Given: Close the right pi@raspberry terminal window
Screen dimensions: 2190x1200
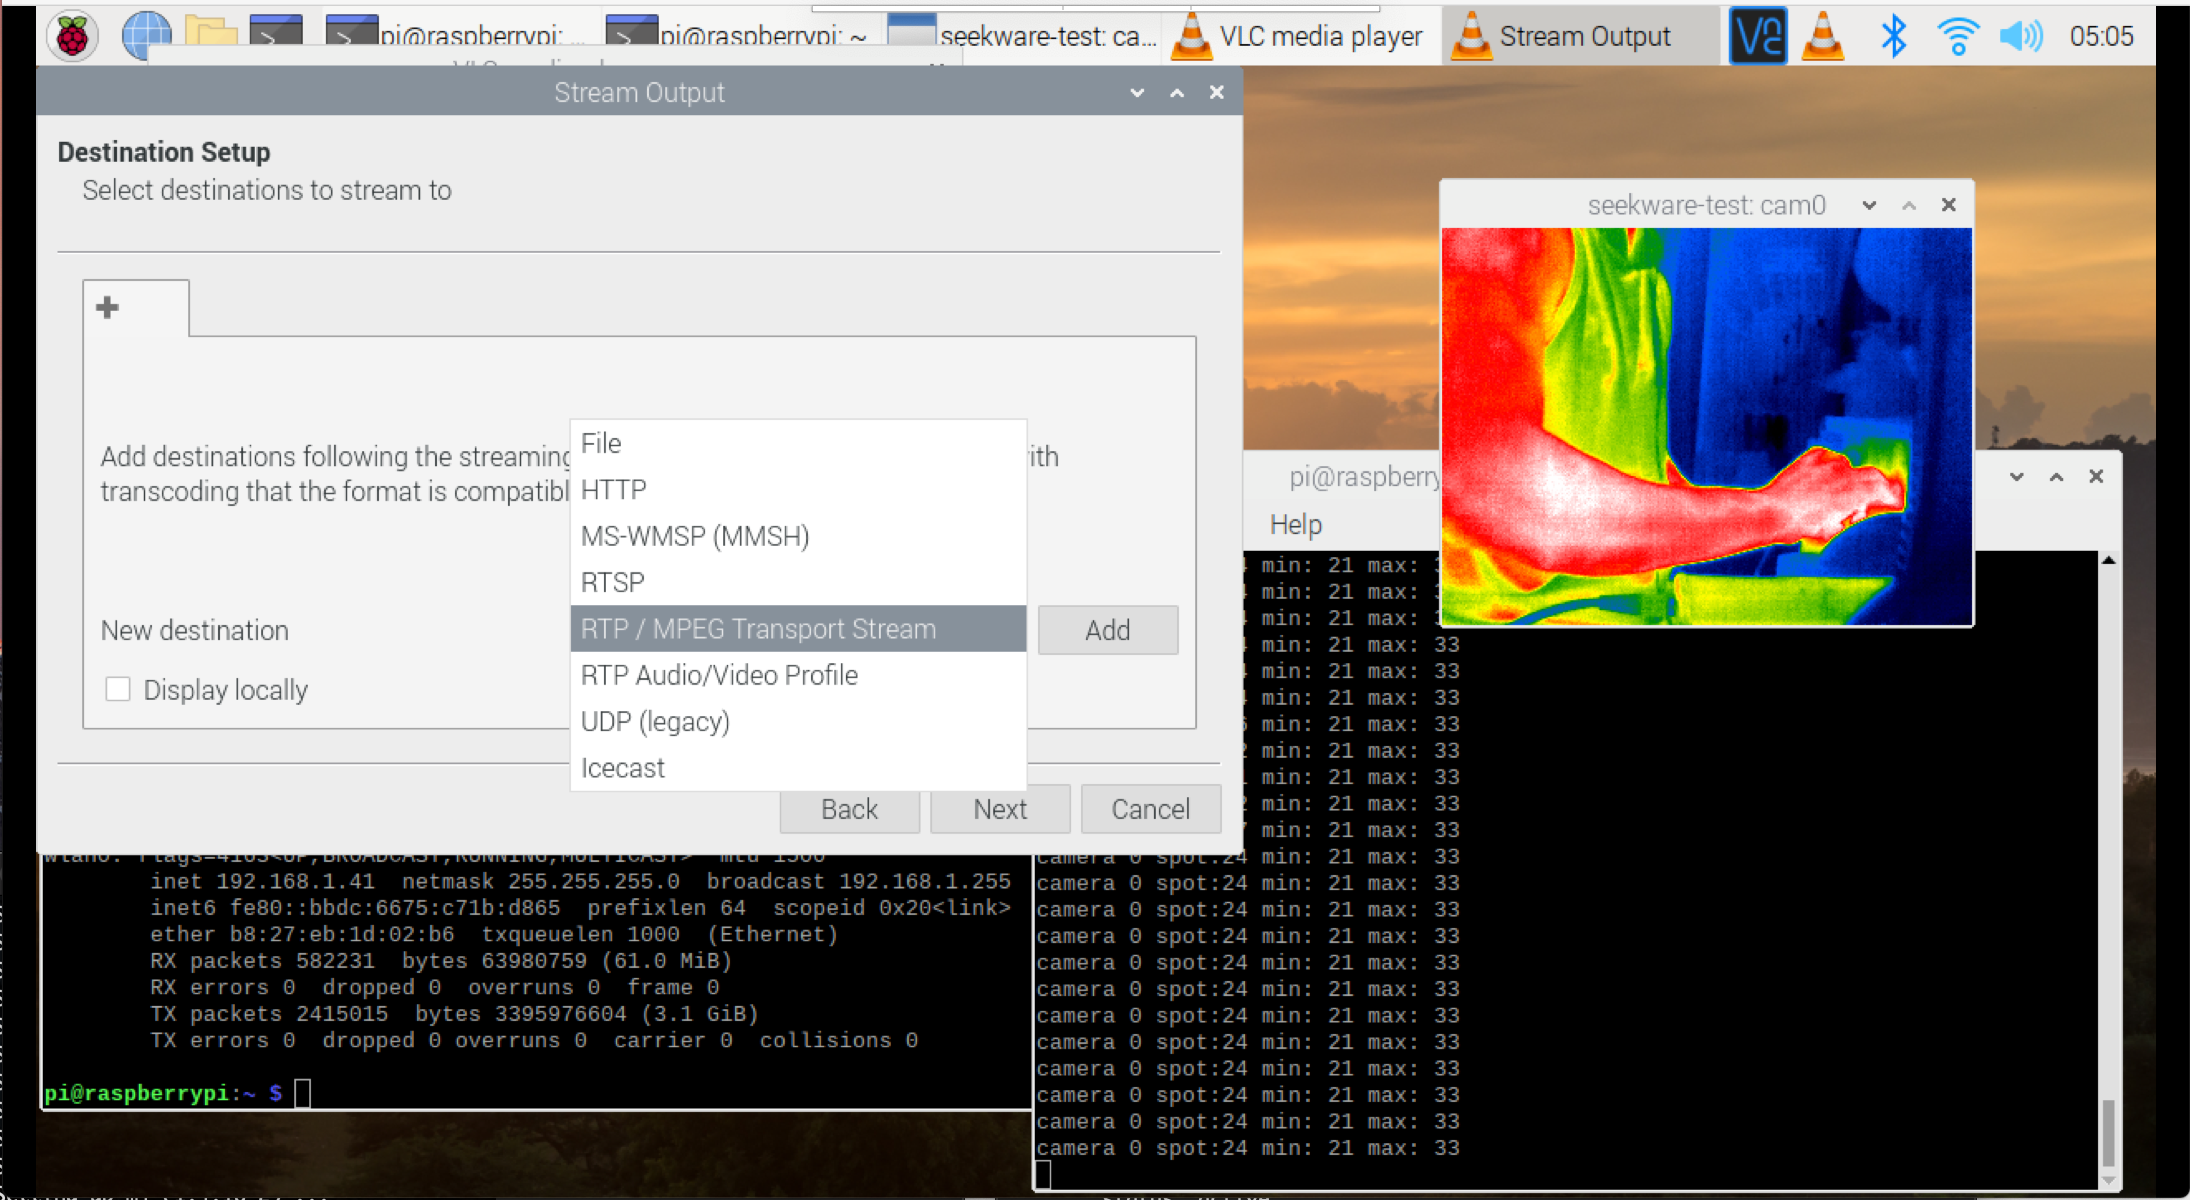Looking at the screenshot, I should pos(2096,476).
